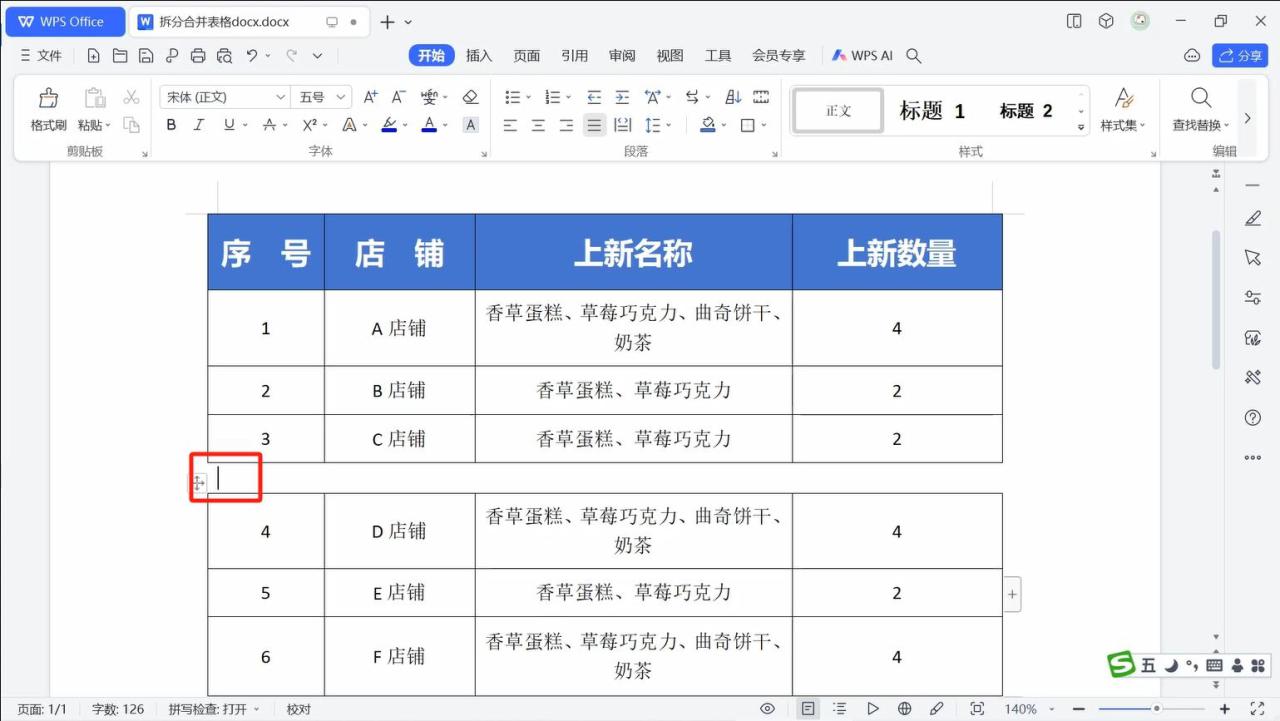The width and height of the screenshot is (1280, 721).
Task: Click the WPS AI search magnifier icon
Action: (x=913, y=56)
